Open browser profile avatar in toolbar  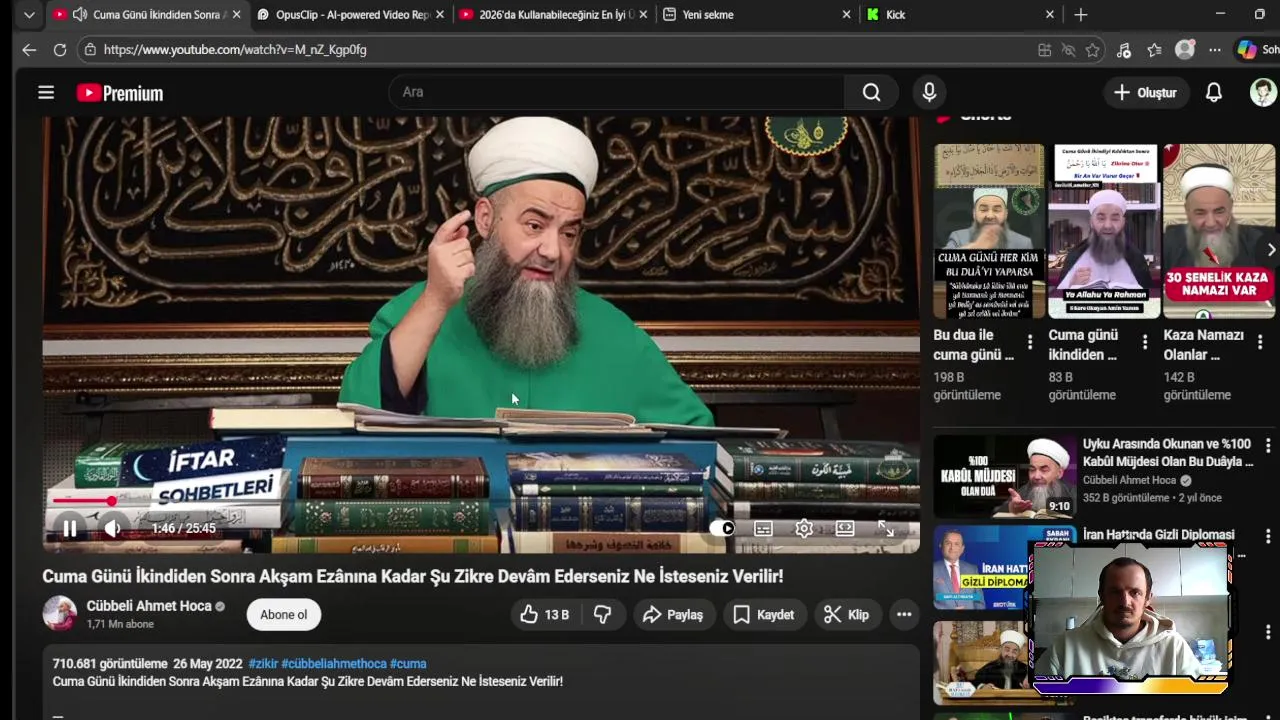[1185, 49]
